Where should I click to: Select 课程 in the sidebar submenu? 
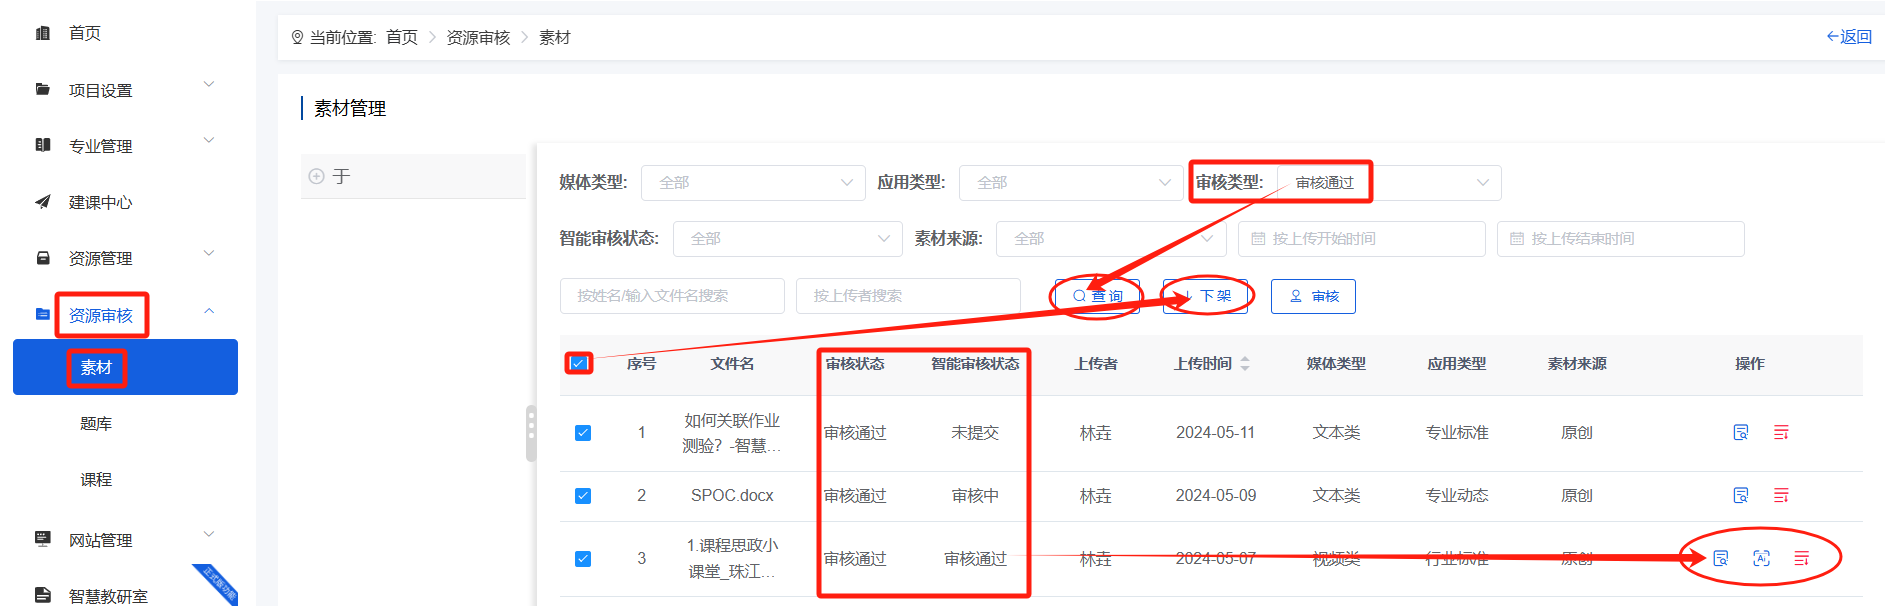click(x=96, y=480)
